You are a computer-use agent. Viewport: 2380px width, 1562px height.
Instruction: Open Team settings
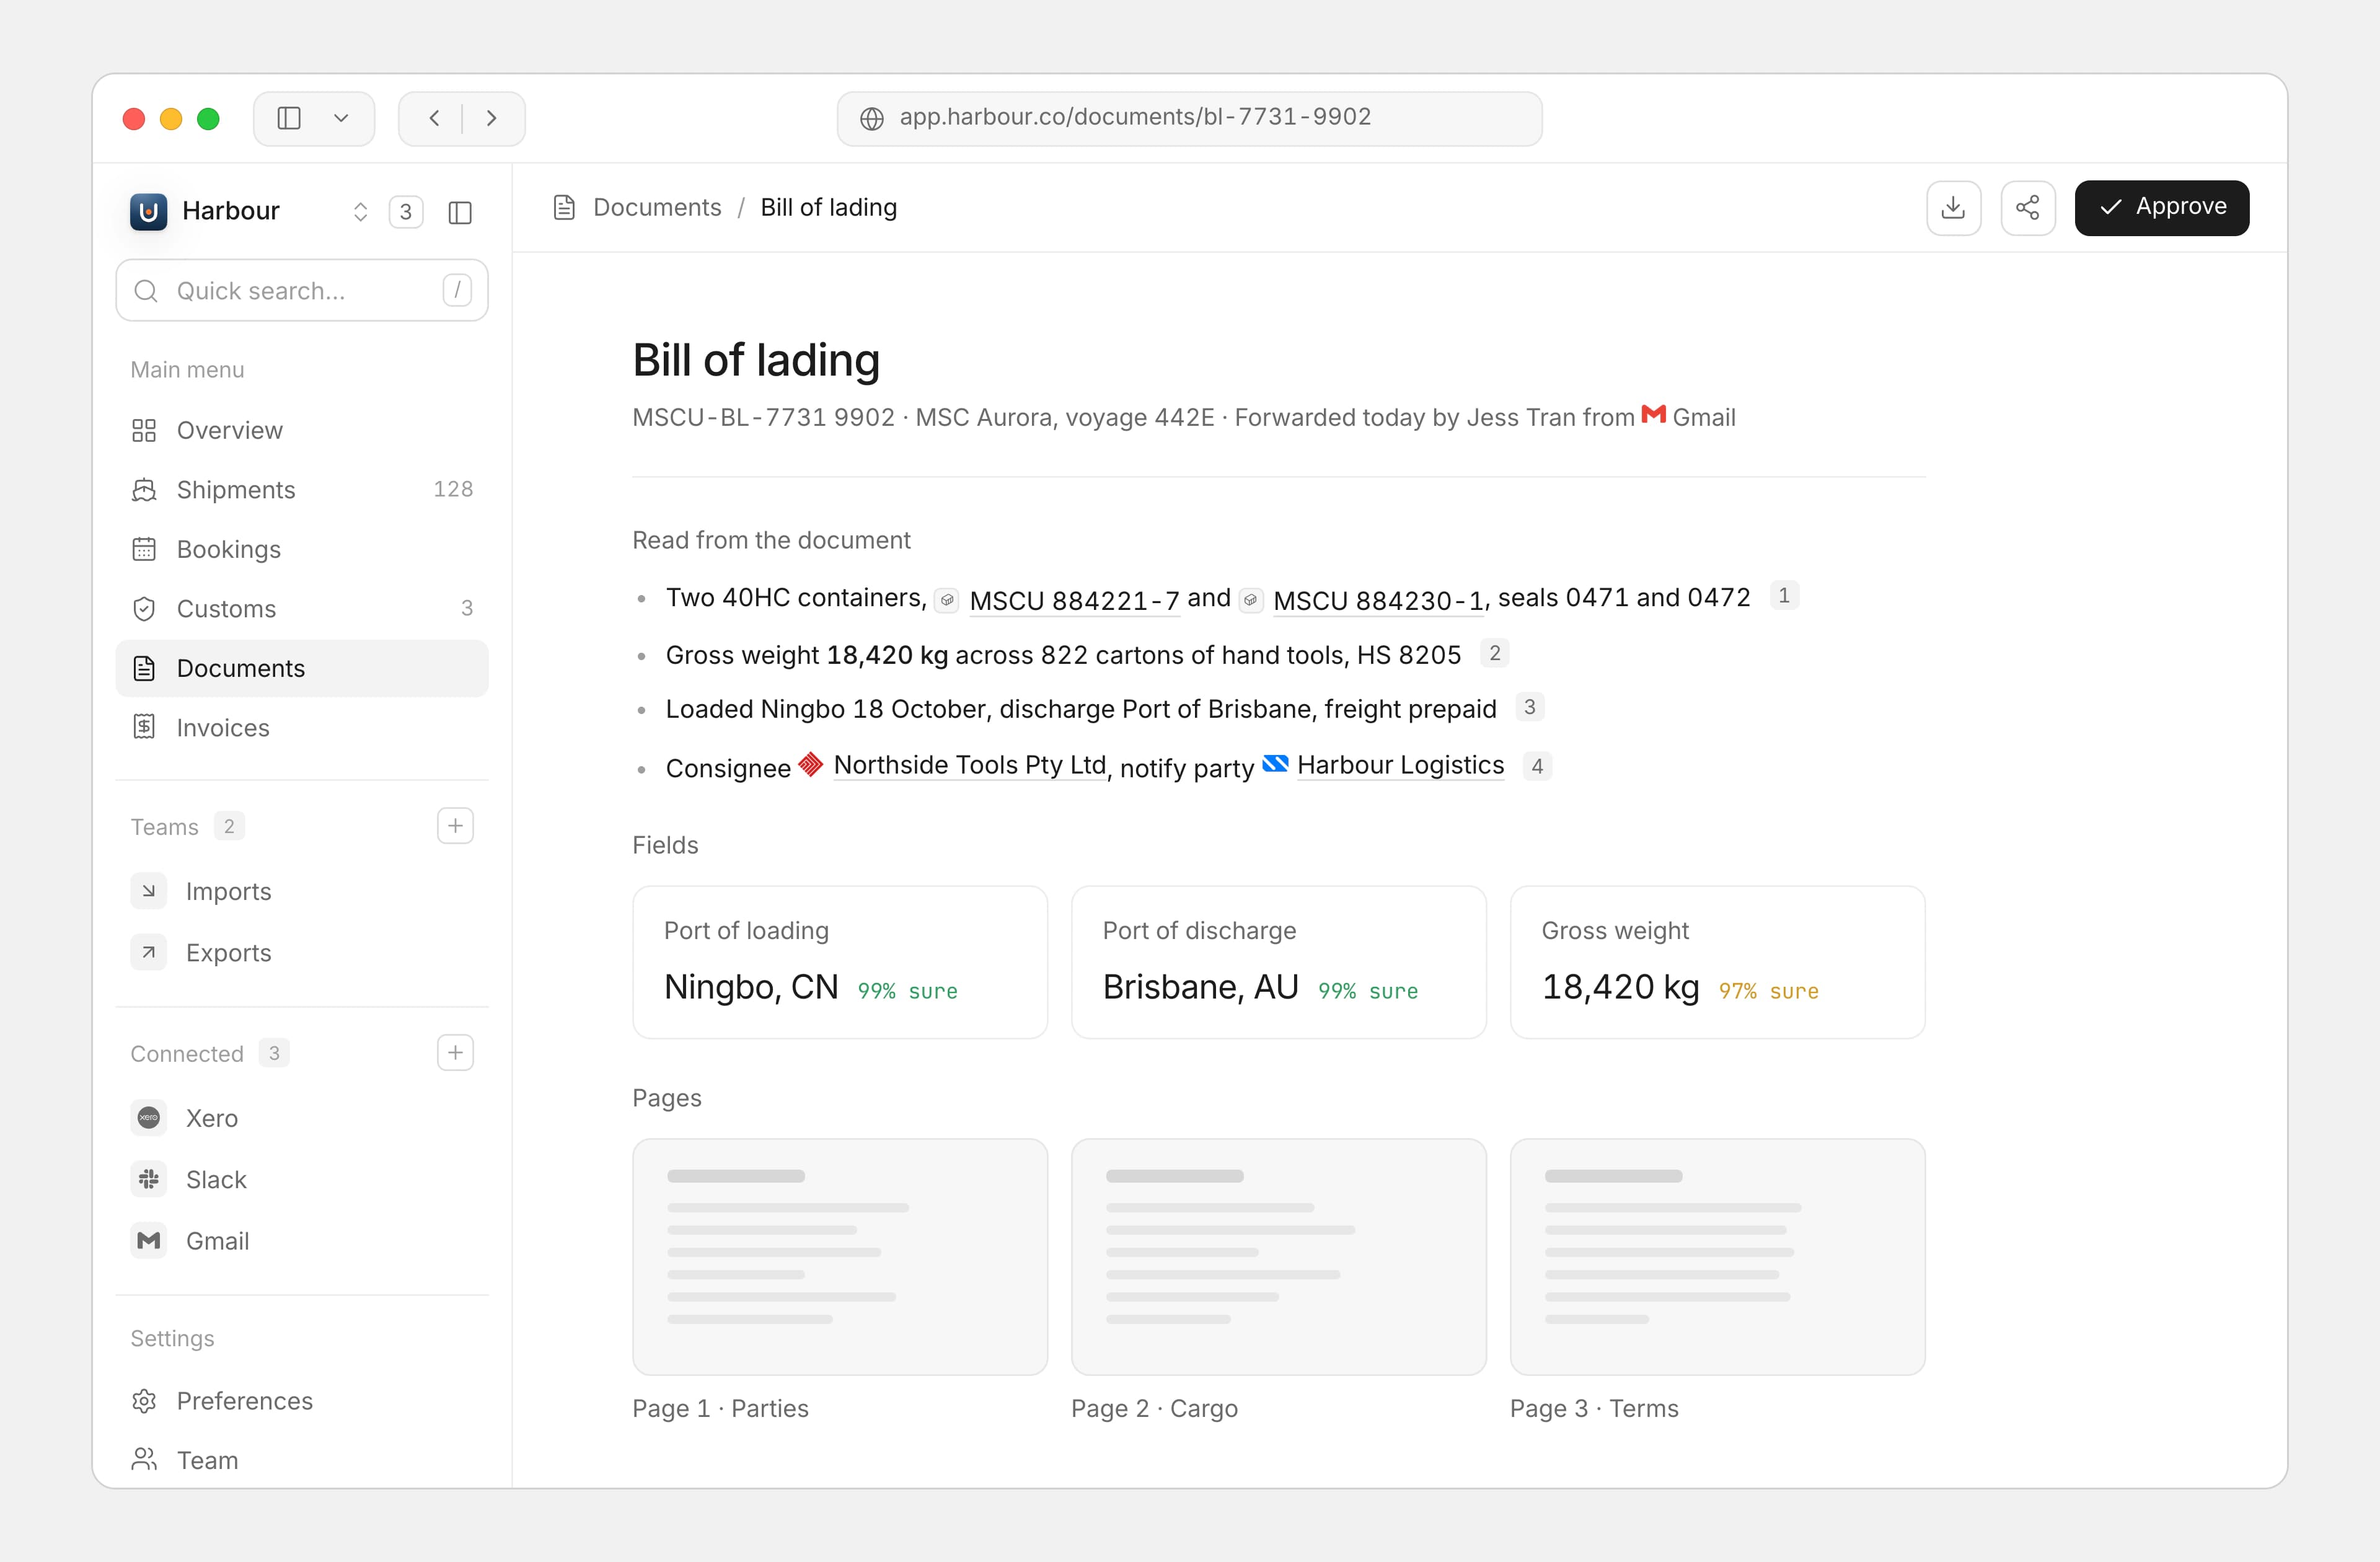pyautogui.click(x=302, y=1460)
